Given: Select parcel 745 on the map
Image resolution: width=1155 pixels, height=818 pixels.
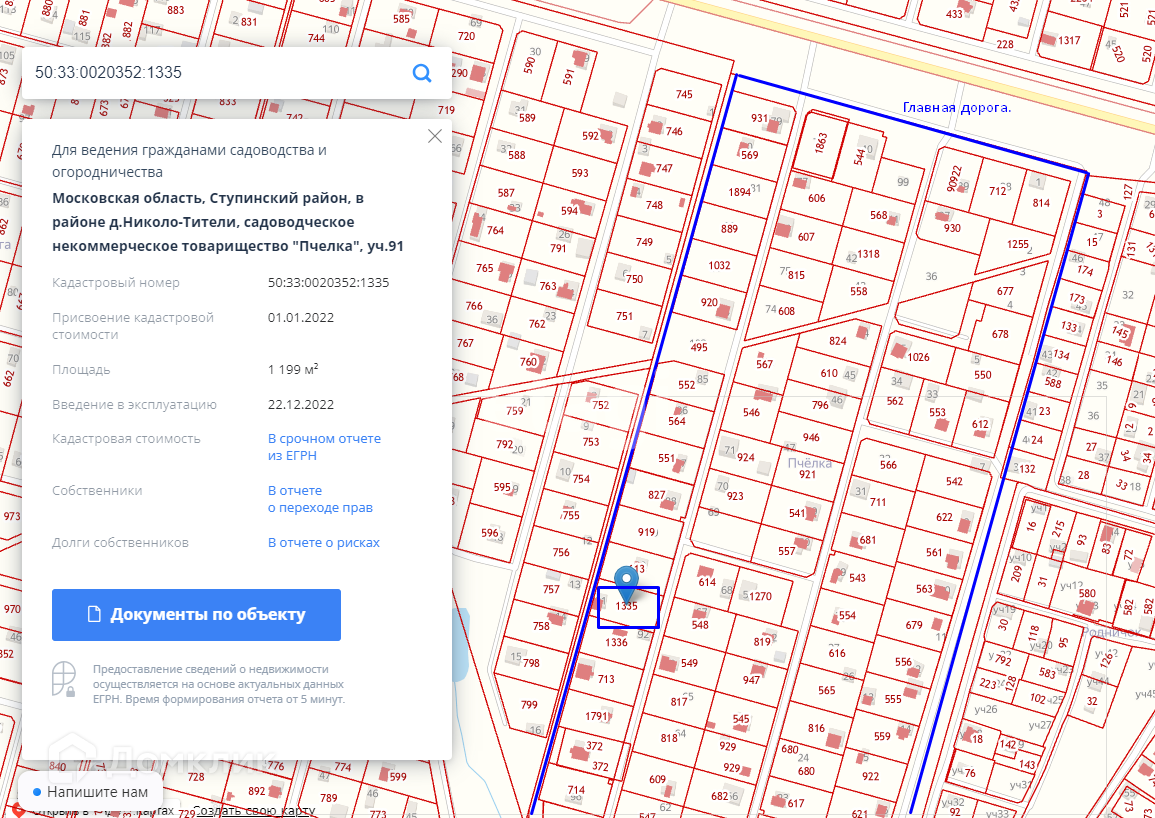Looking at the screenshot, I should [684, 94].
